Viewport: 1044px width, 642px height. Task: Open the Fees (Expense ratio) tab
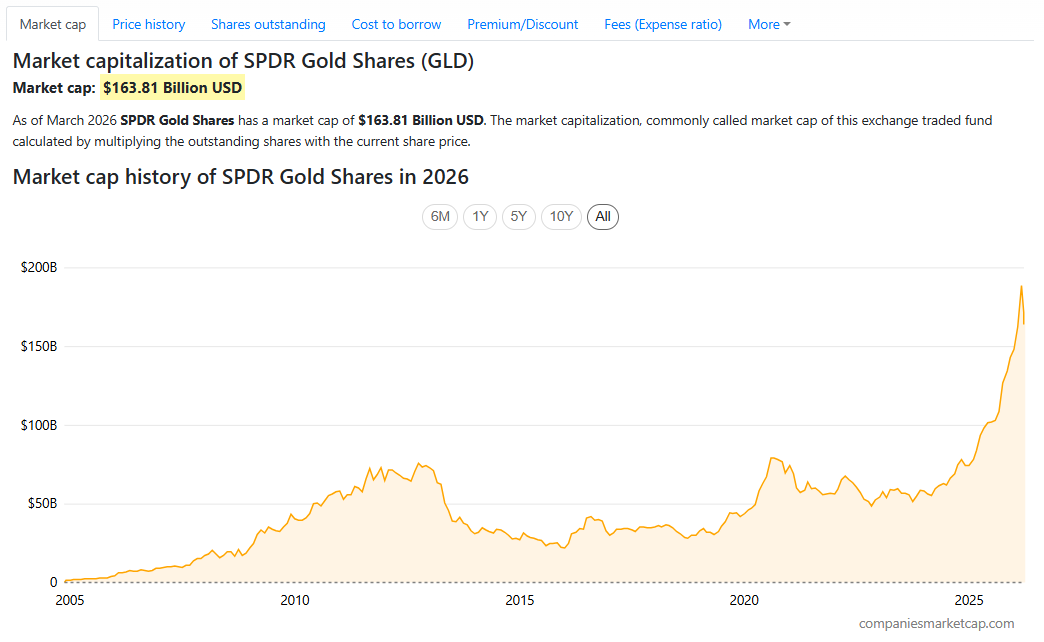coord(662,24)
